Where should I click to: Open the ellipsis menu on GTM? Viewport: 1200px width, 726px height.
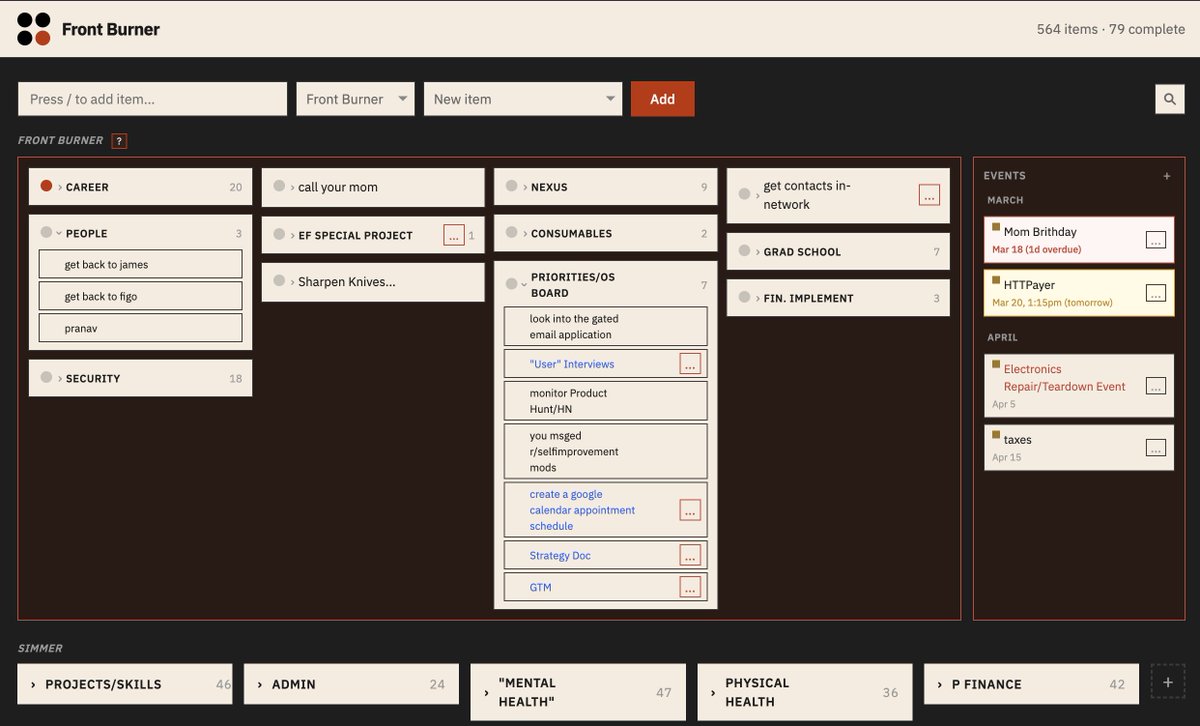pos(690,587)
